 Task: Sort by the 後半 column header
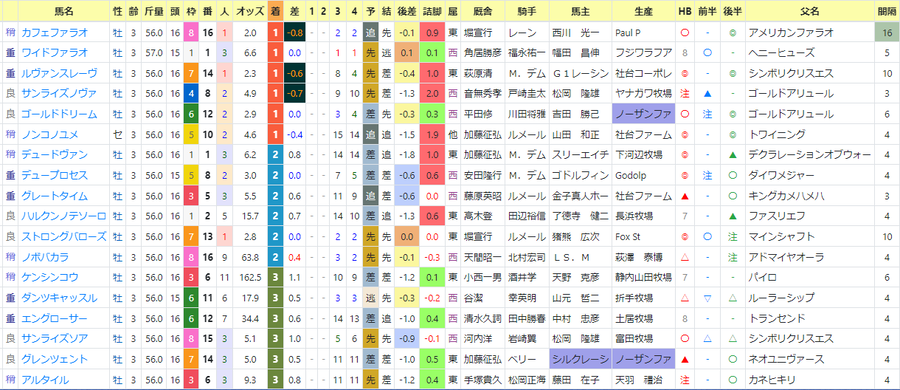click(x=732, y=11)
